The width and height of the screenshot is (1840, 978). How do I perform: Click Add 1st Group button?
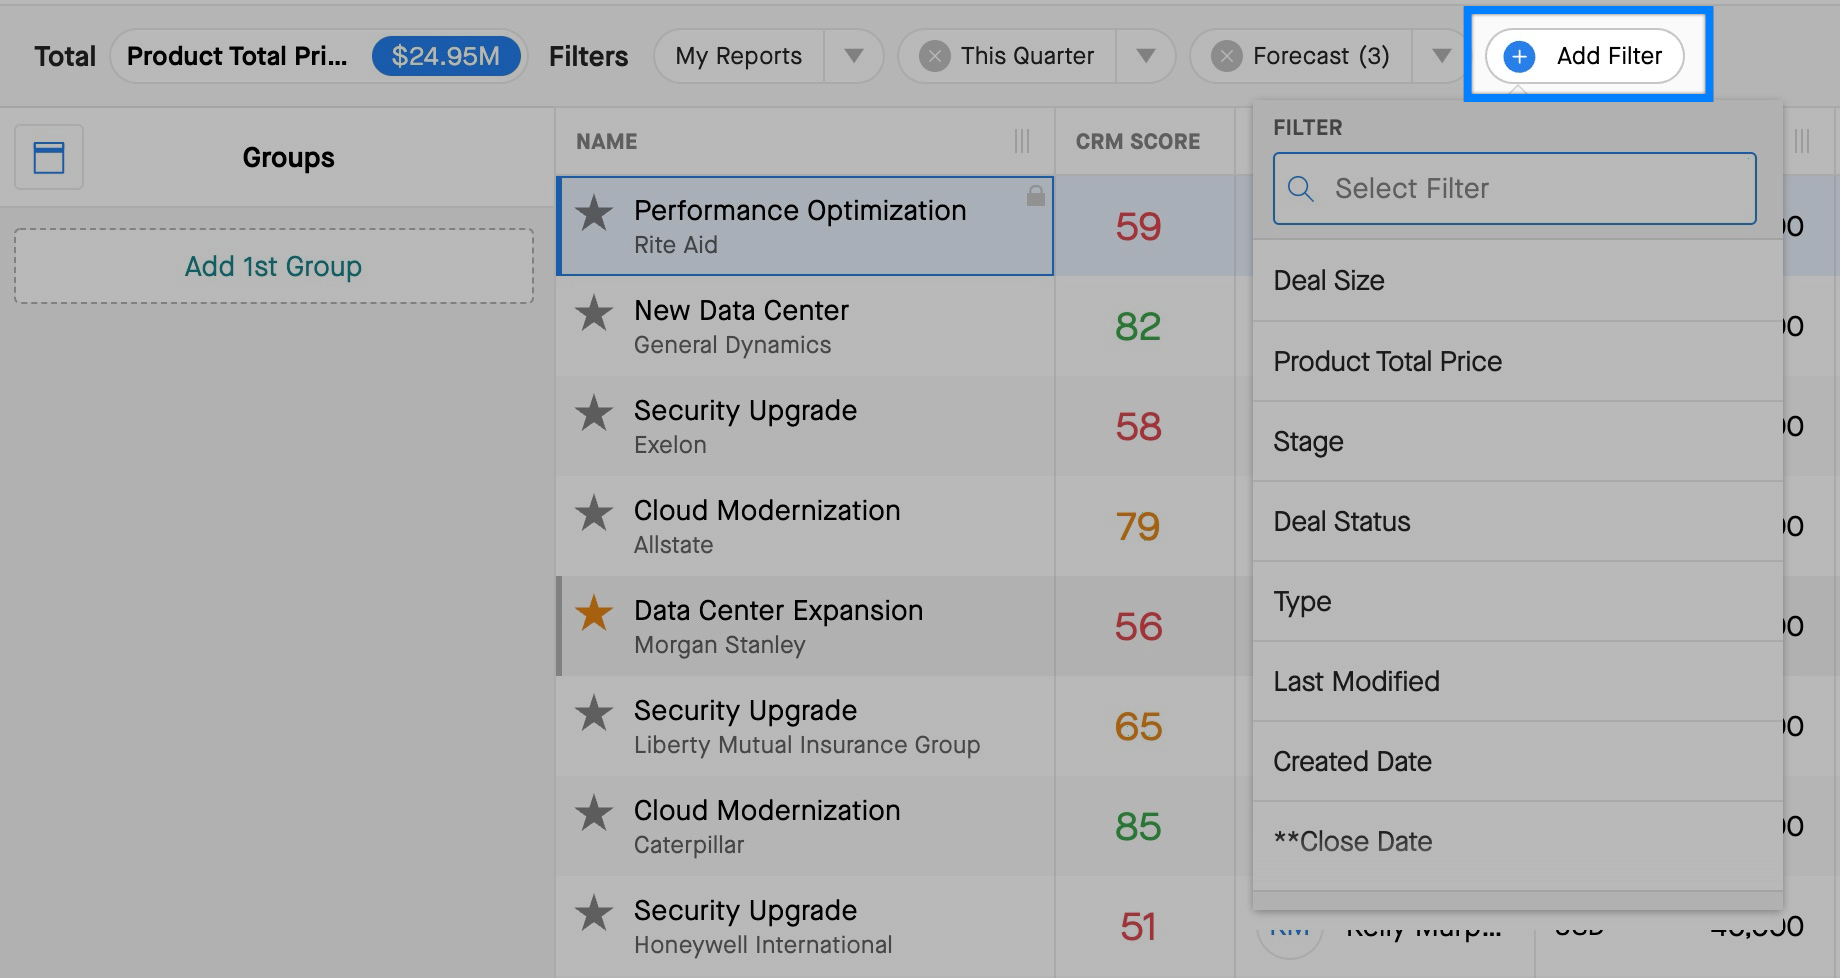tap(274, 266)
